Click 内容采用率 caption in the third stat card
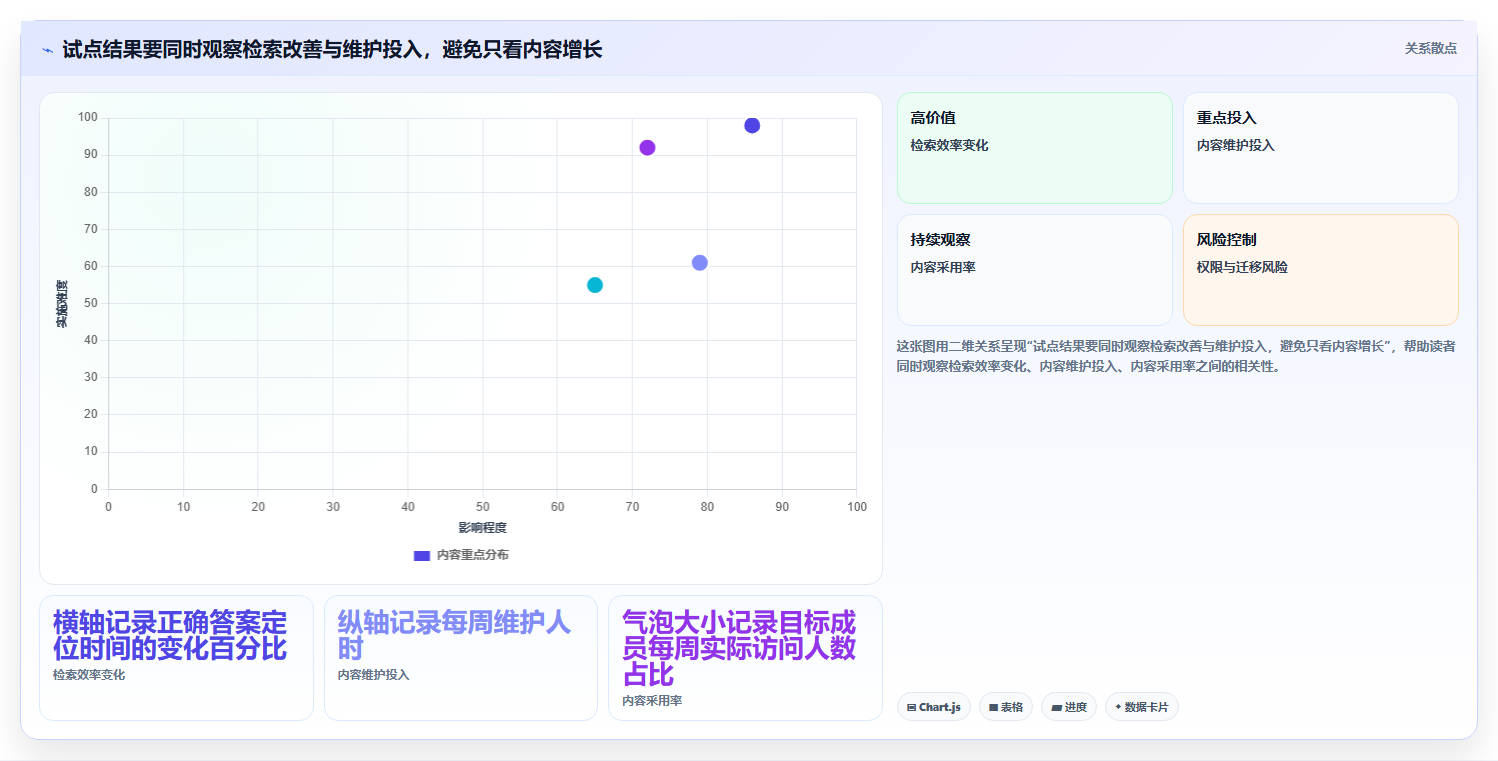Viewport: 1498px width, 761px height. tap(652, 701)
